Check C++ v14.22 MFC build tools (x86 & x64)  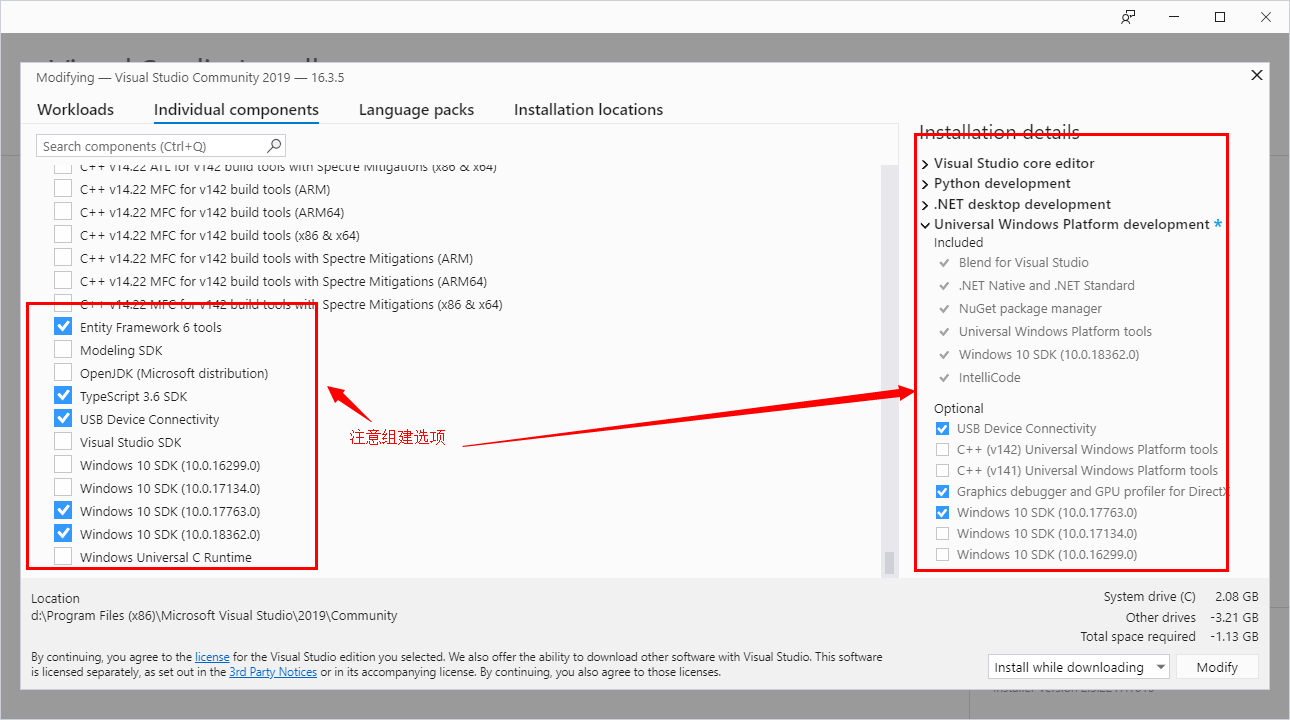[x=63, y=235]
